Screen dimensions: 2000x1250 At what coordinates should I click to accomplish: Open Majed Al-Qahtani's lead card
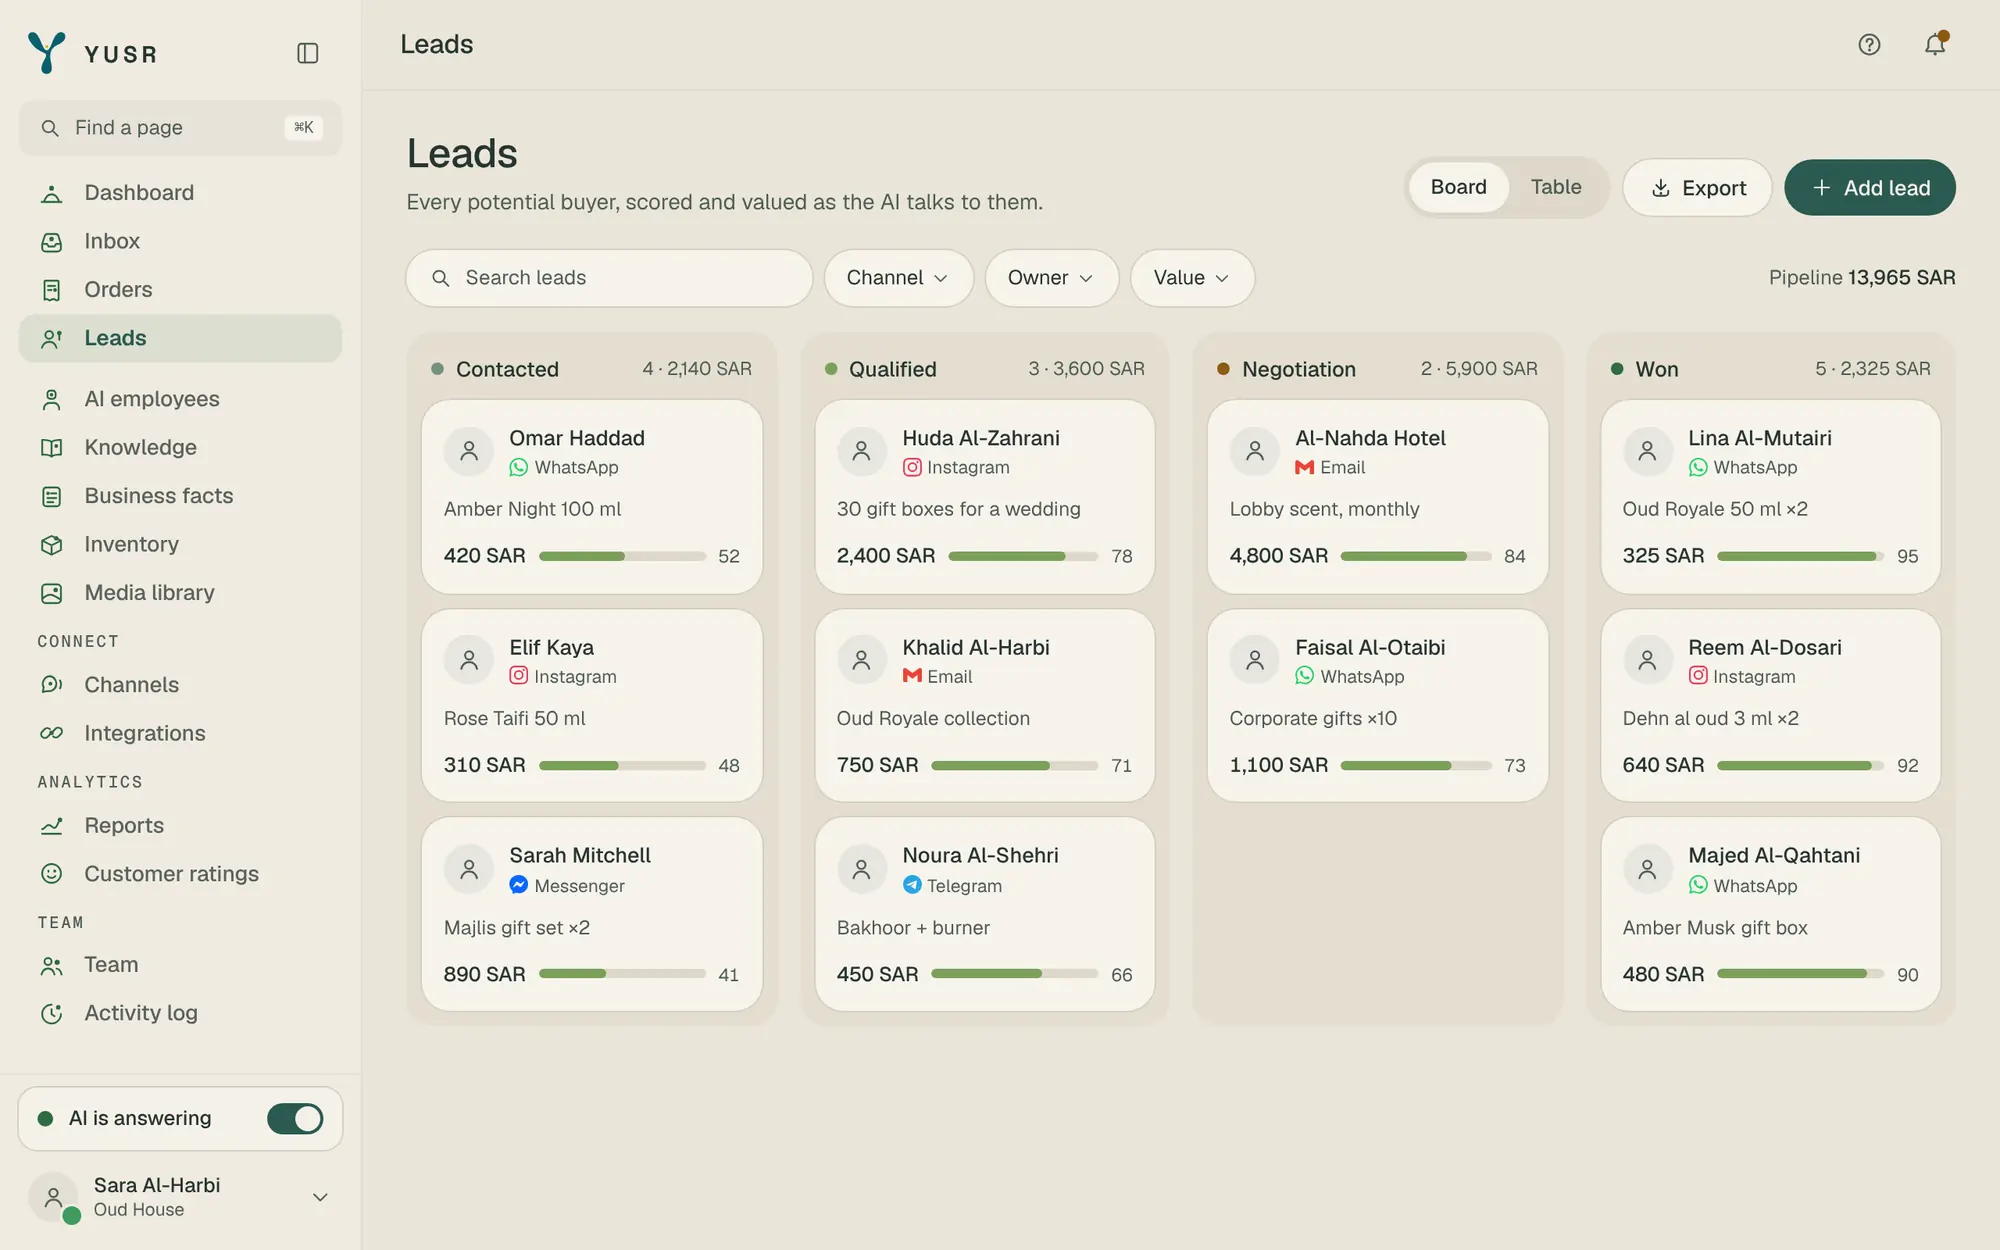click(1771, 915)
